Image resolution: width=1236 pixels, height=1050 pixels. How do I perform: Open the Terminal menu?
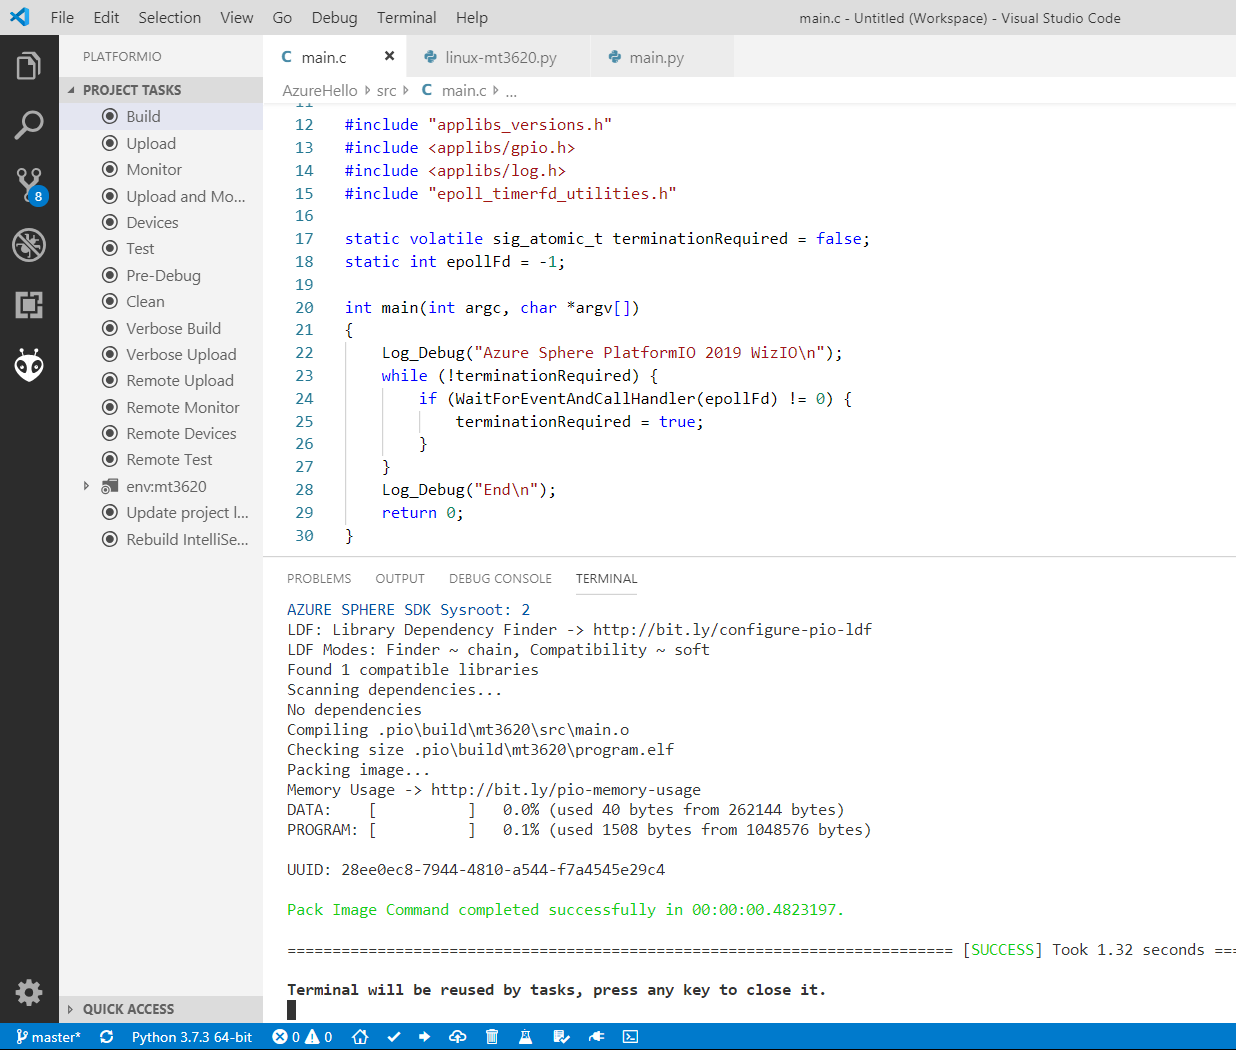(x=406, y=17)
